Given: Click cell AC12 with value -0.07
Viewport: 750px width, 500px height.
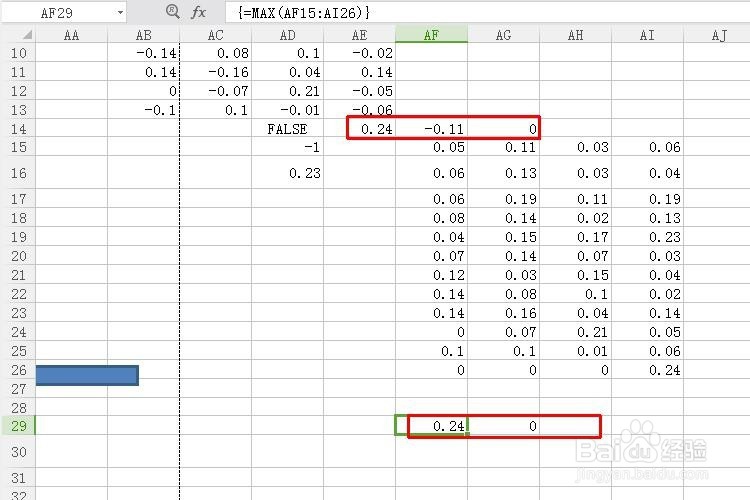Looking at the screenshot, I should [216, 90].
